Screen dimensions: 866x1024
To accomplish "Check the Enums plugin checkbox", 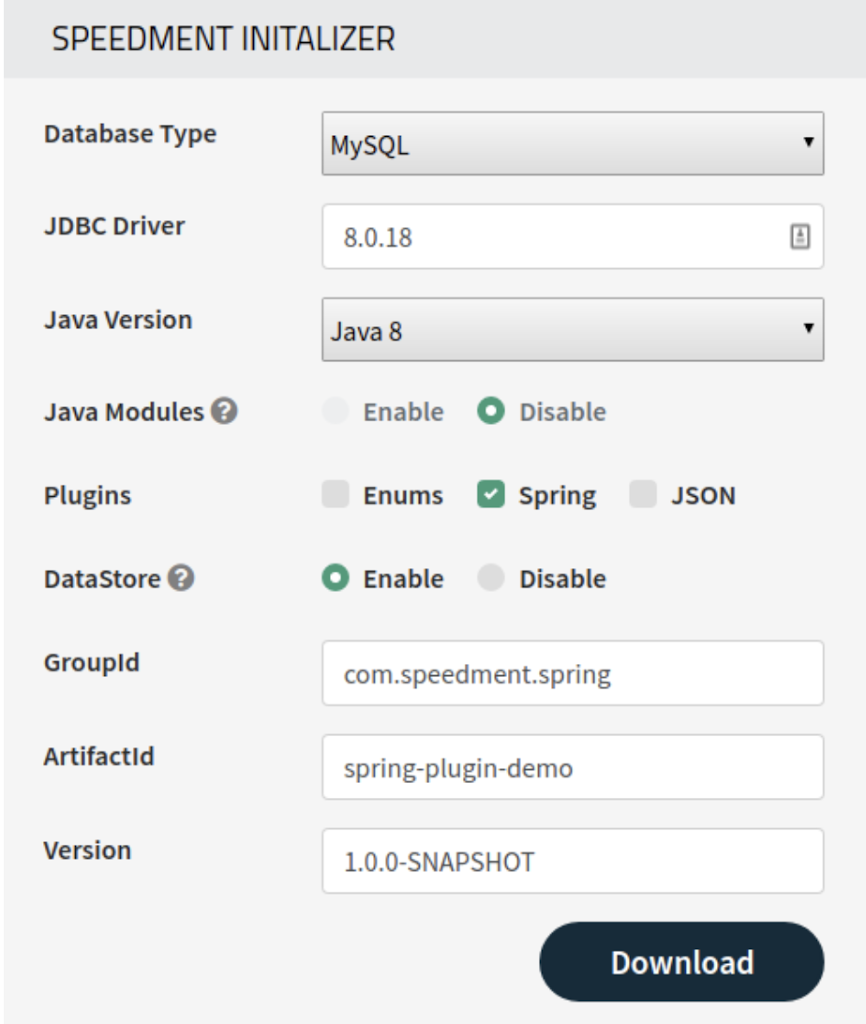I will (336, 495).
